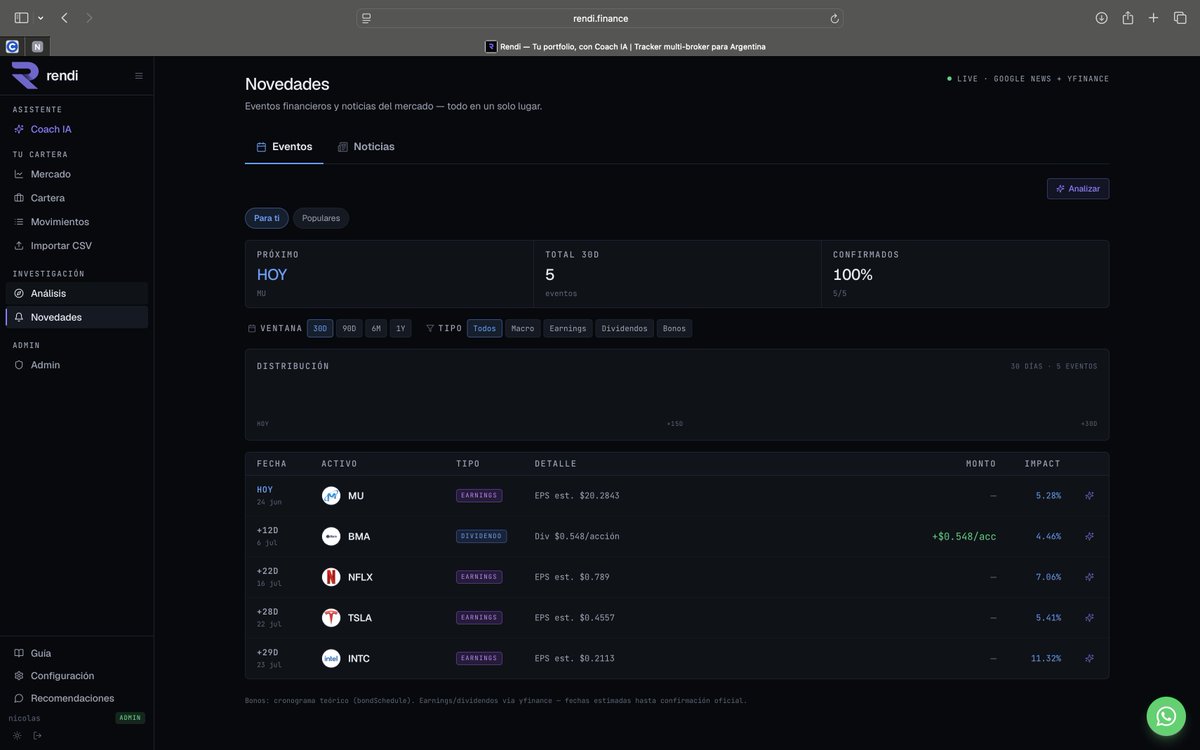Click the EPS est. $0.789 detail
This screenshot has height=750, width=1200.
(572, 577)
